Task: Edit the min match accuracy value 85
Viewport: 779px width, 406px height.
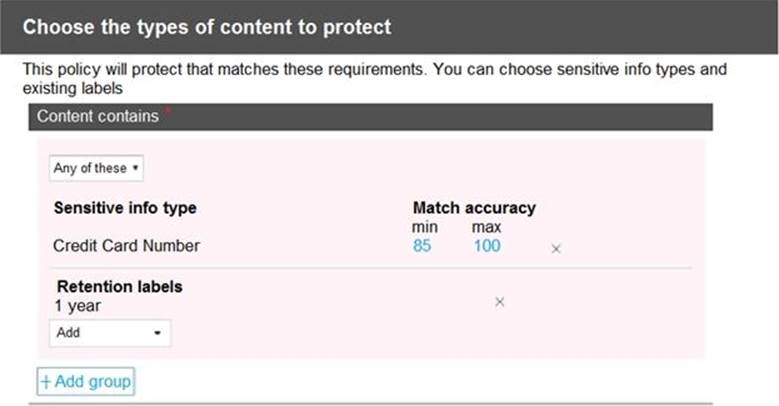Action: (x=422, y=246)
